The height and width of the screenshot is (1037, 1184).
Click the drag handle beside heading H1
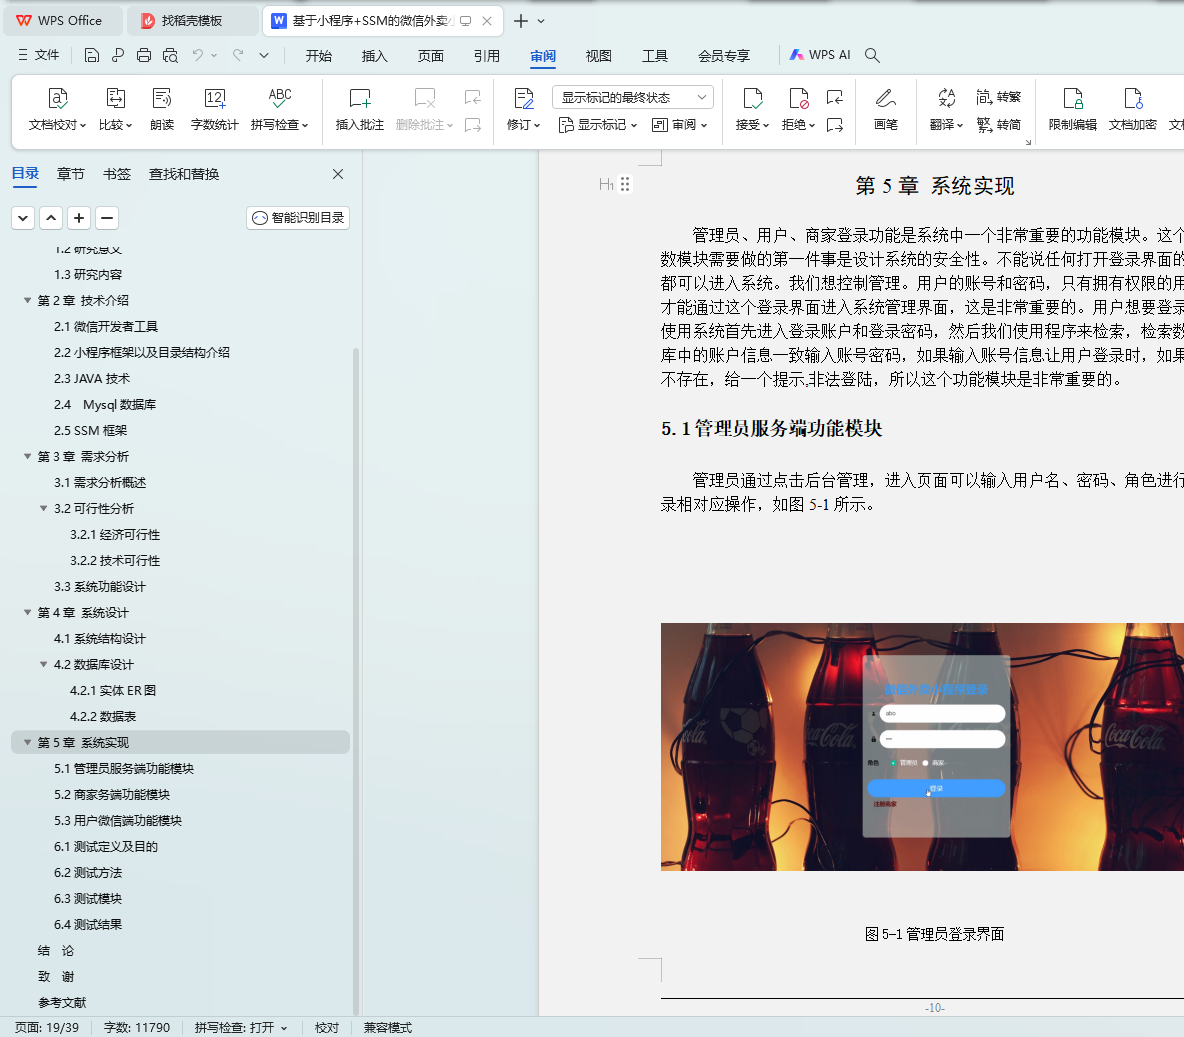pos(624,184)
